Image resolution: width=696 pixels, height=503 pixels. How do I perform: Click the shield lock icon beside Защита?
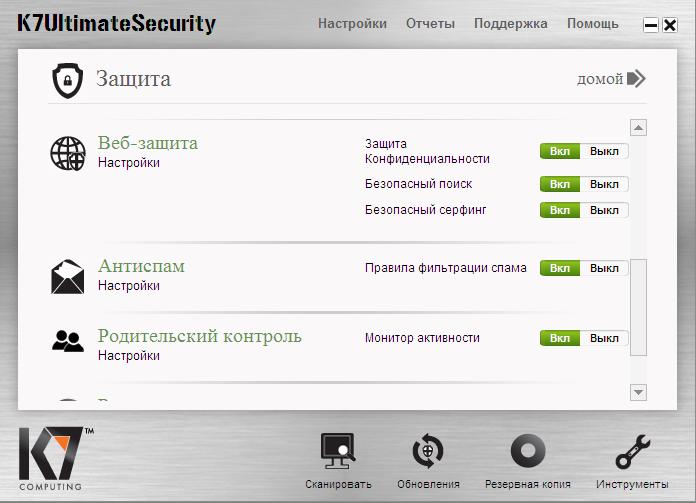coord(67,80)
